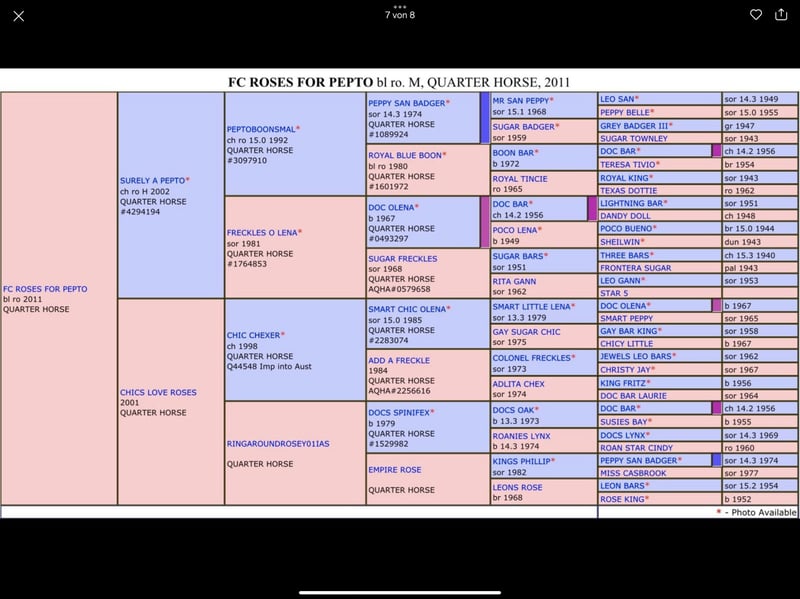Select the ROYAL TINCIE link
The image size is (800, 599).
(x=520, y=179)
